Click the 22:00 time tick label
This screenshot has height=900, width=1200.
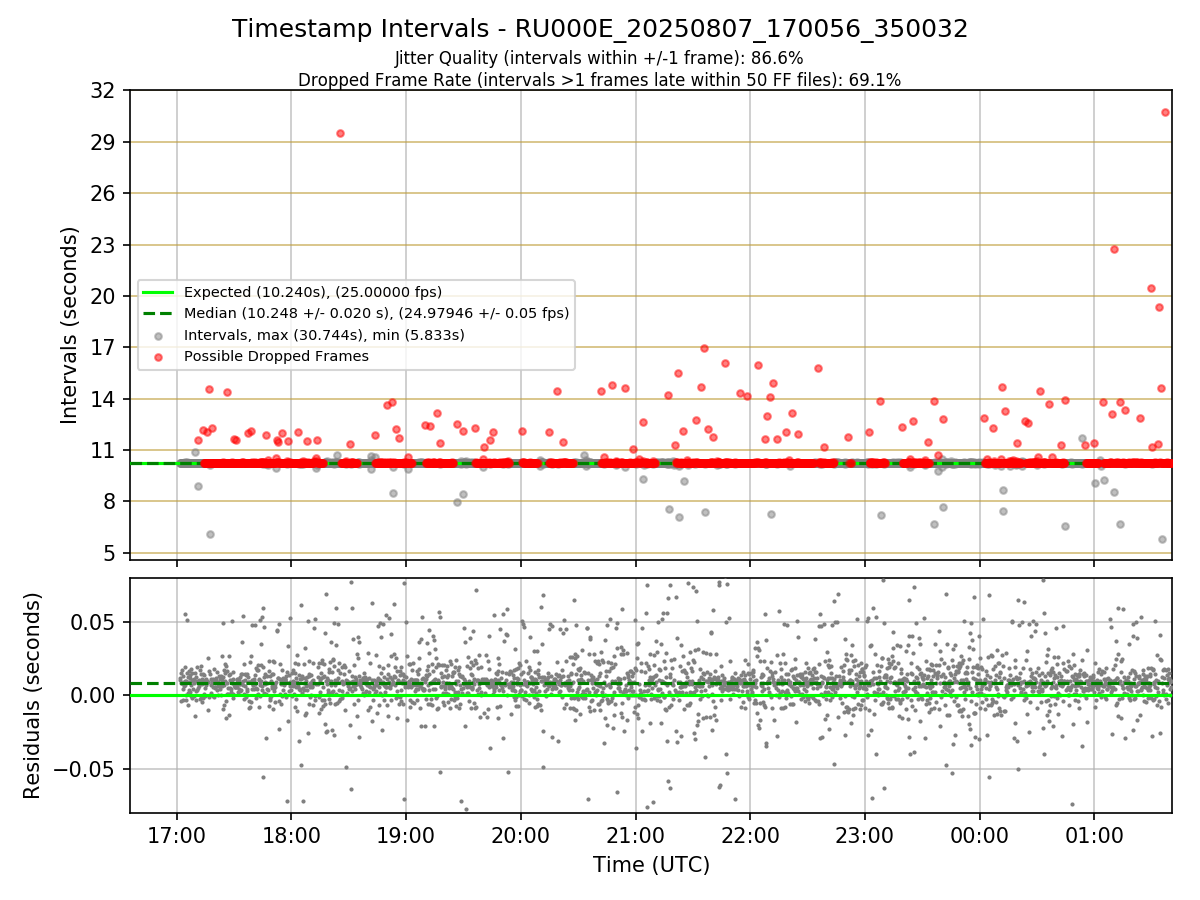coord(750,834)
